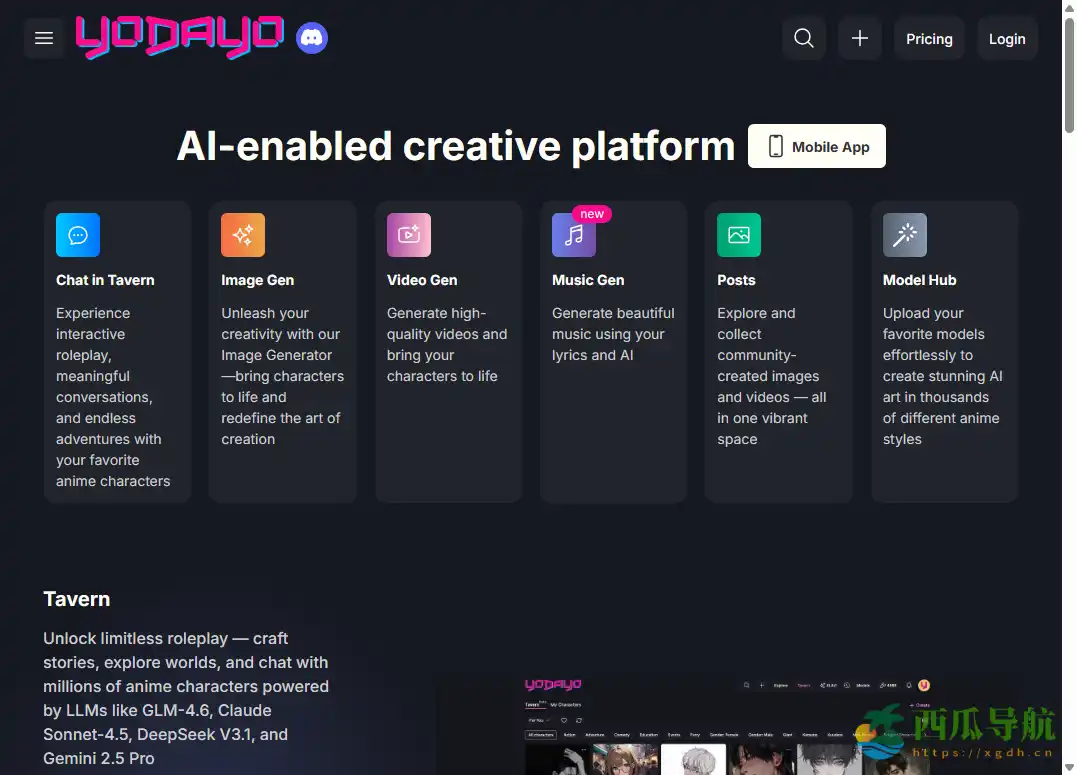The image size is (1077, 775).
Task: Select the All Characters filter chip
Action: (x=542, y=735)
